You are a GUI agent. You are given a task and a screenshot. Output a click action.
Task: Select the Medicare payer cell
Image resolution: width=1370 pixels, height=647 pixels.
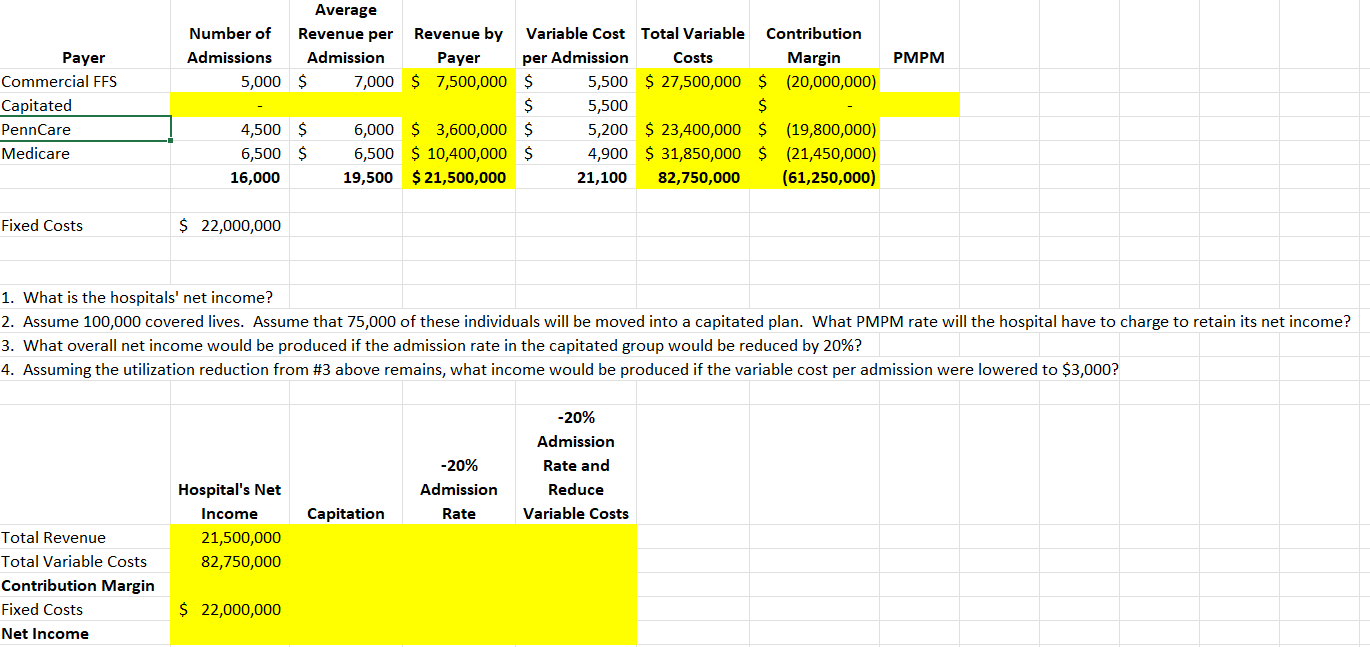85,153
